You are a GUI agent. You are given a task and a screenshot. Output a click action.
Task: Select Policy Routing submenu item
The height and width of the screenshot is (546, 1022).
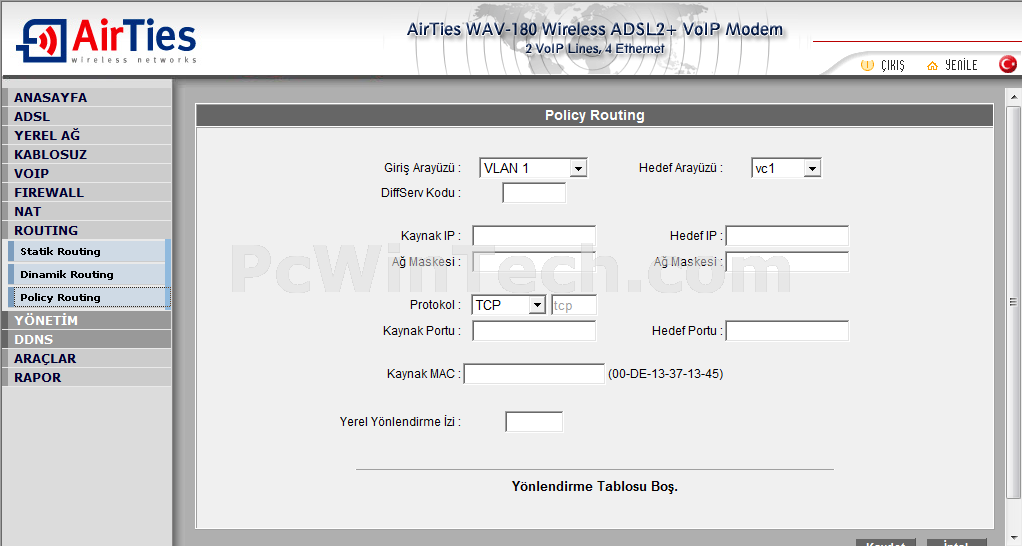click(x=89, y=297)
